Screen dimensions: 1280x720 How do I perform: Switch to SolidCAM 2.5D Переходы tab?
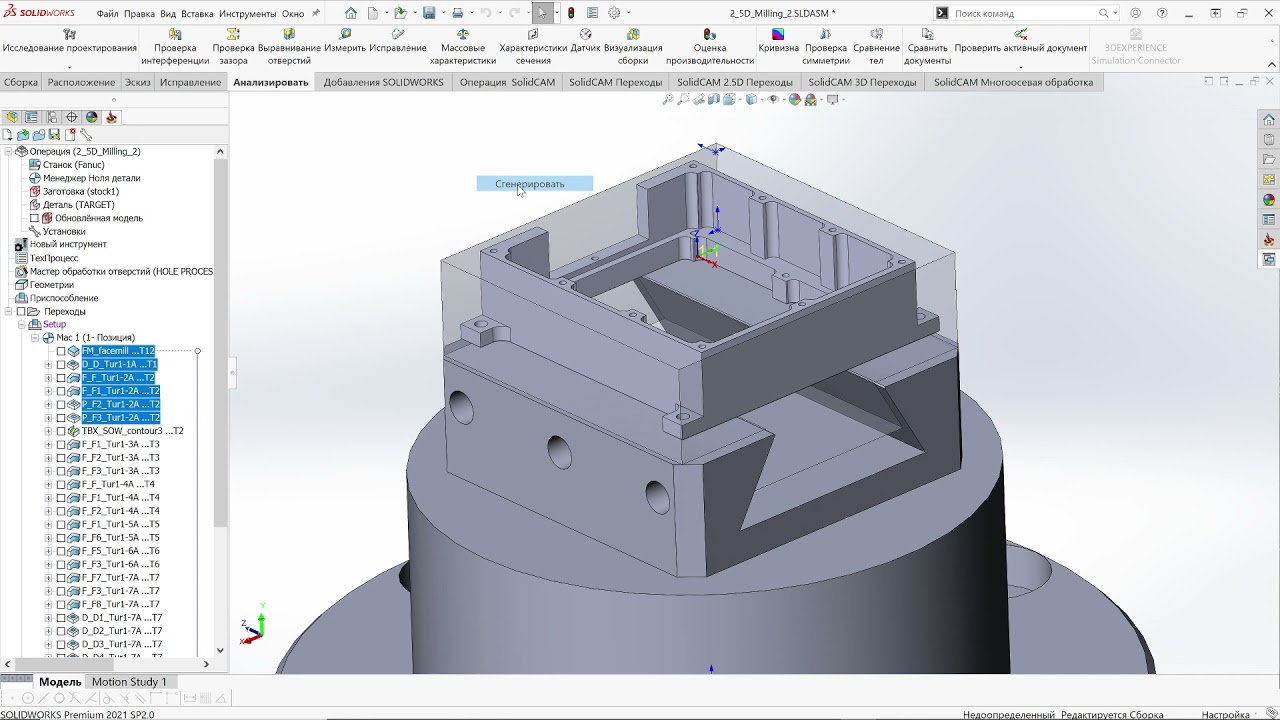[735, 82]
